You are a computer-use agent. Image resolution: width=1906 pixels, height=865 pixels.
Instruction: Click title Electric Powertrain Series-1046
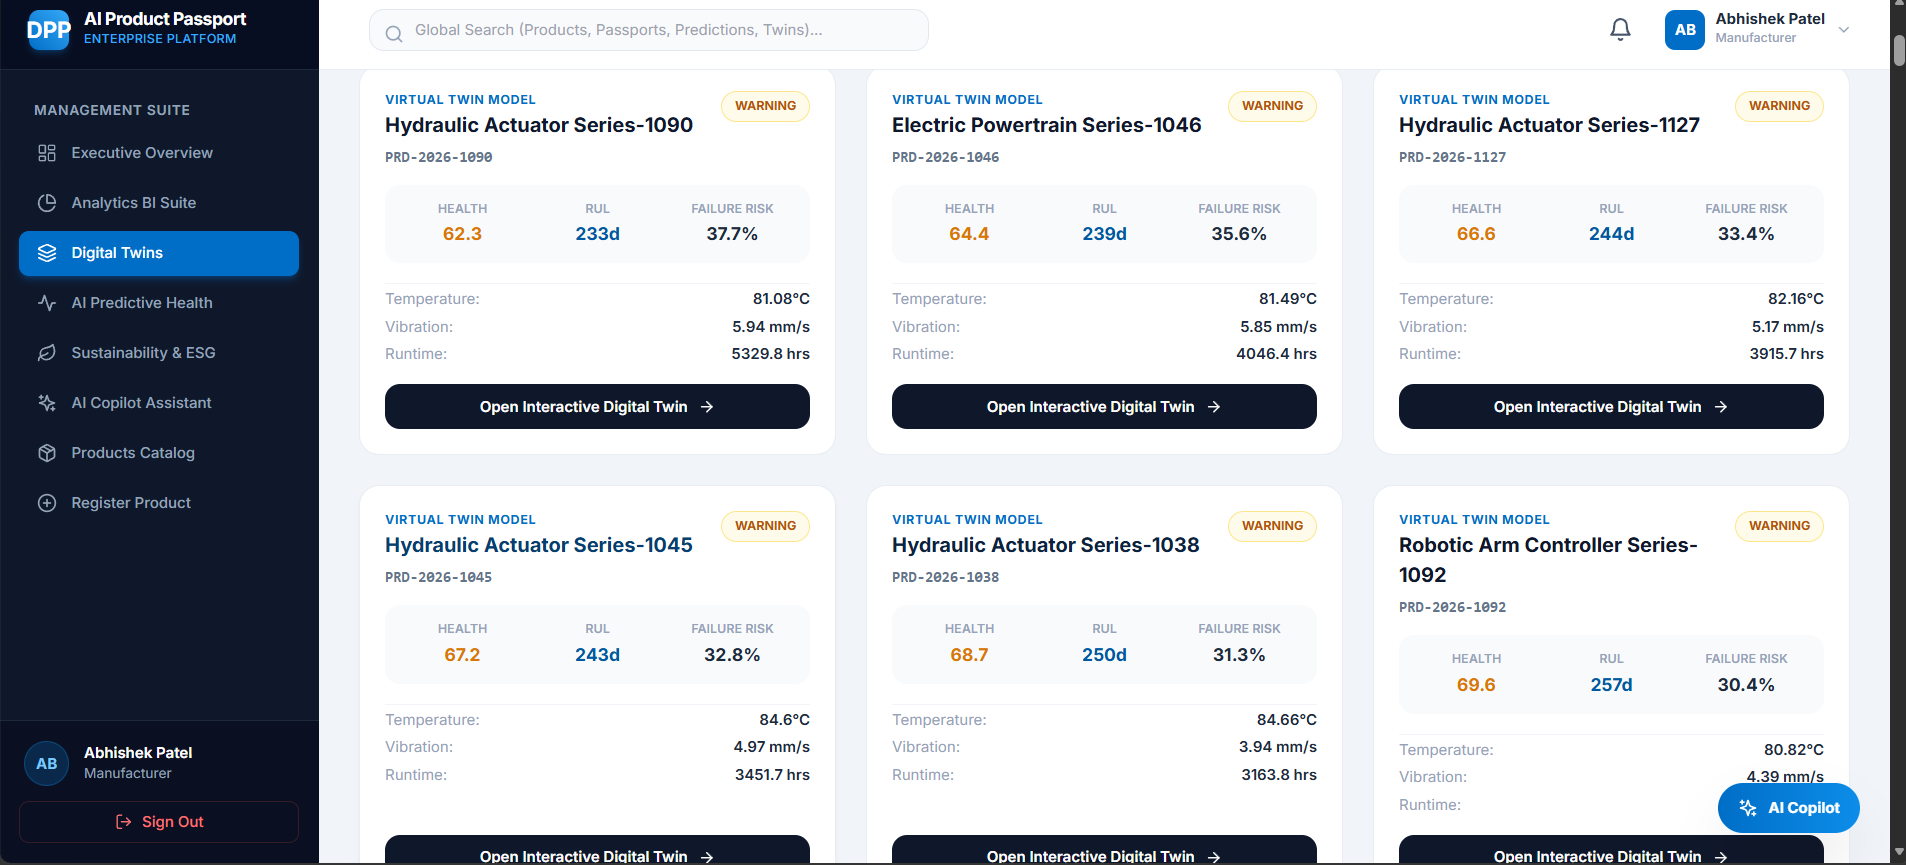(1047, 125)
